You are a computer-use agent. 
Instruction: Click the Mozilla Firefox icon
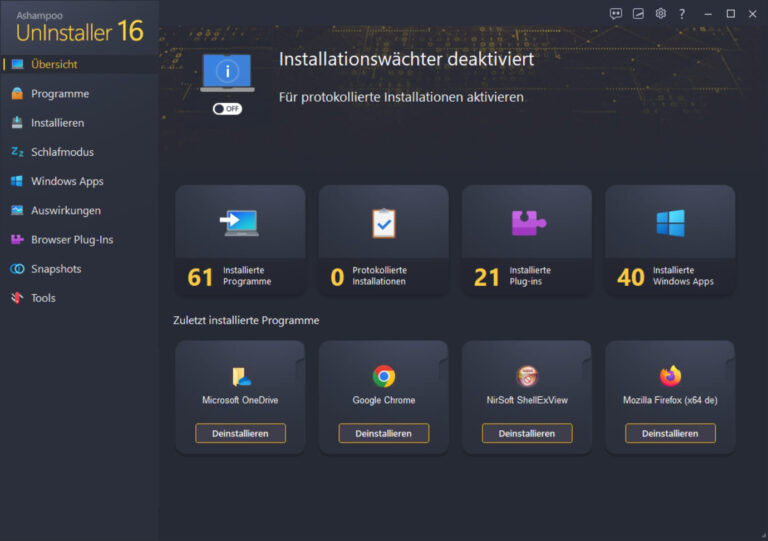671,376
